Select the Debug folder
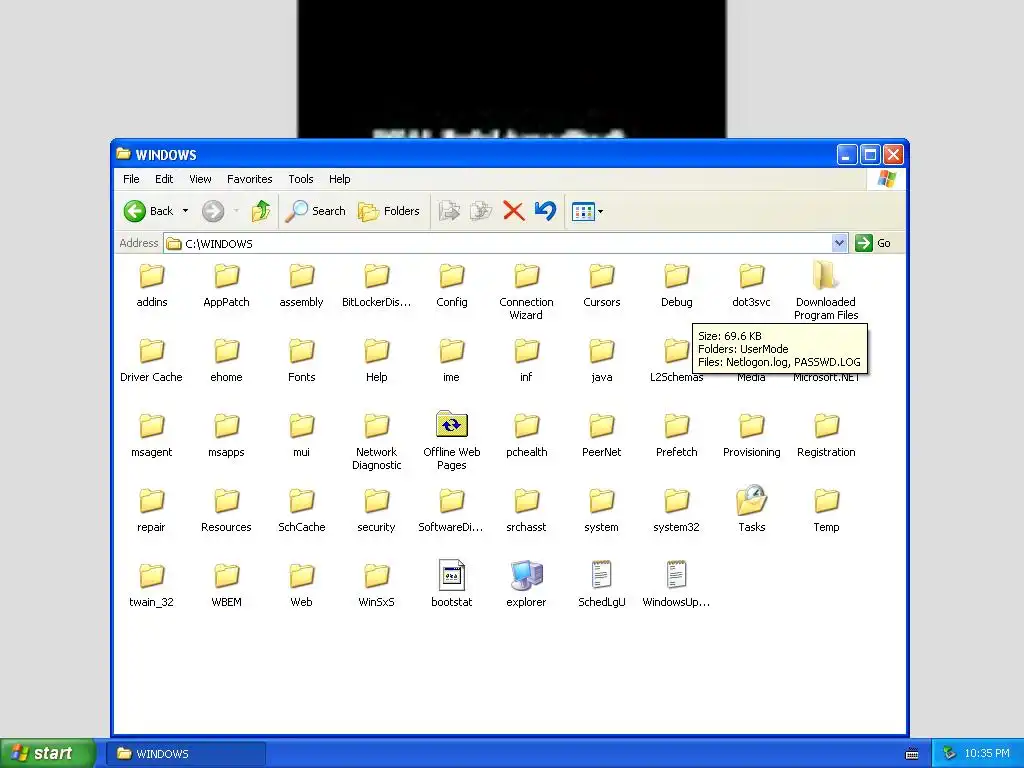 [x=677, y=285]
